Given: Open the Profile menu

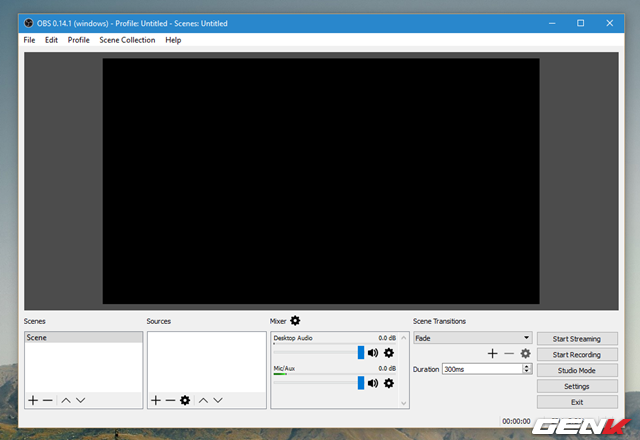Looking at the screenshot, I should [78, 40].
